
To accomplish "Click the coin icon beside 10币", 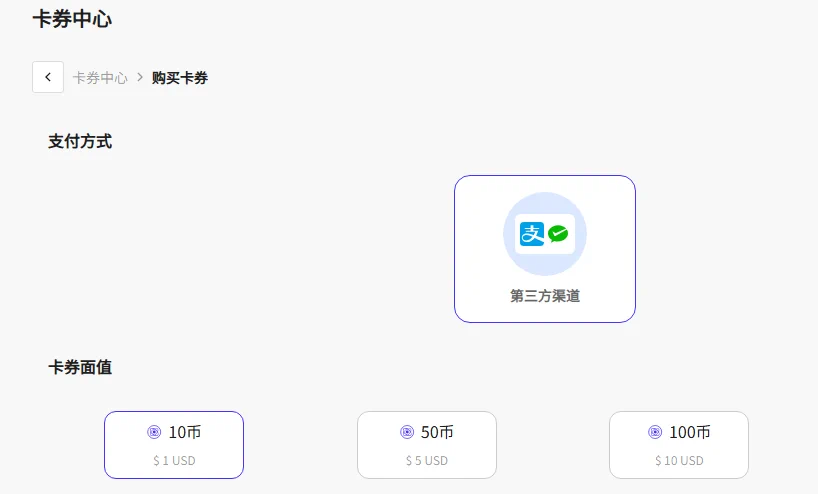I will (x=154, y=432).
